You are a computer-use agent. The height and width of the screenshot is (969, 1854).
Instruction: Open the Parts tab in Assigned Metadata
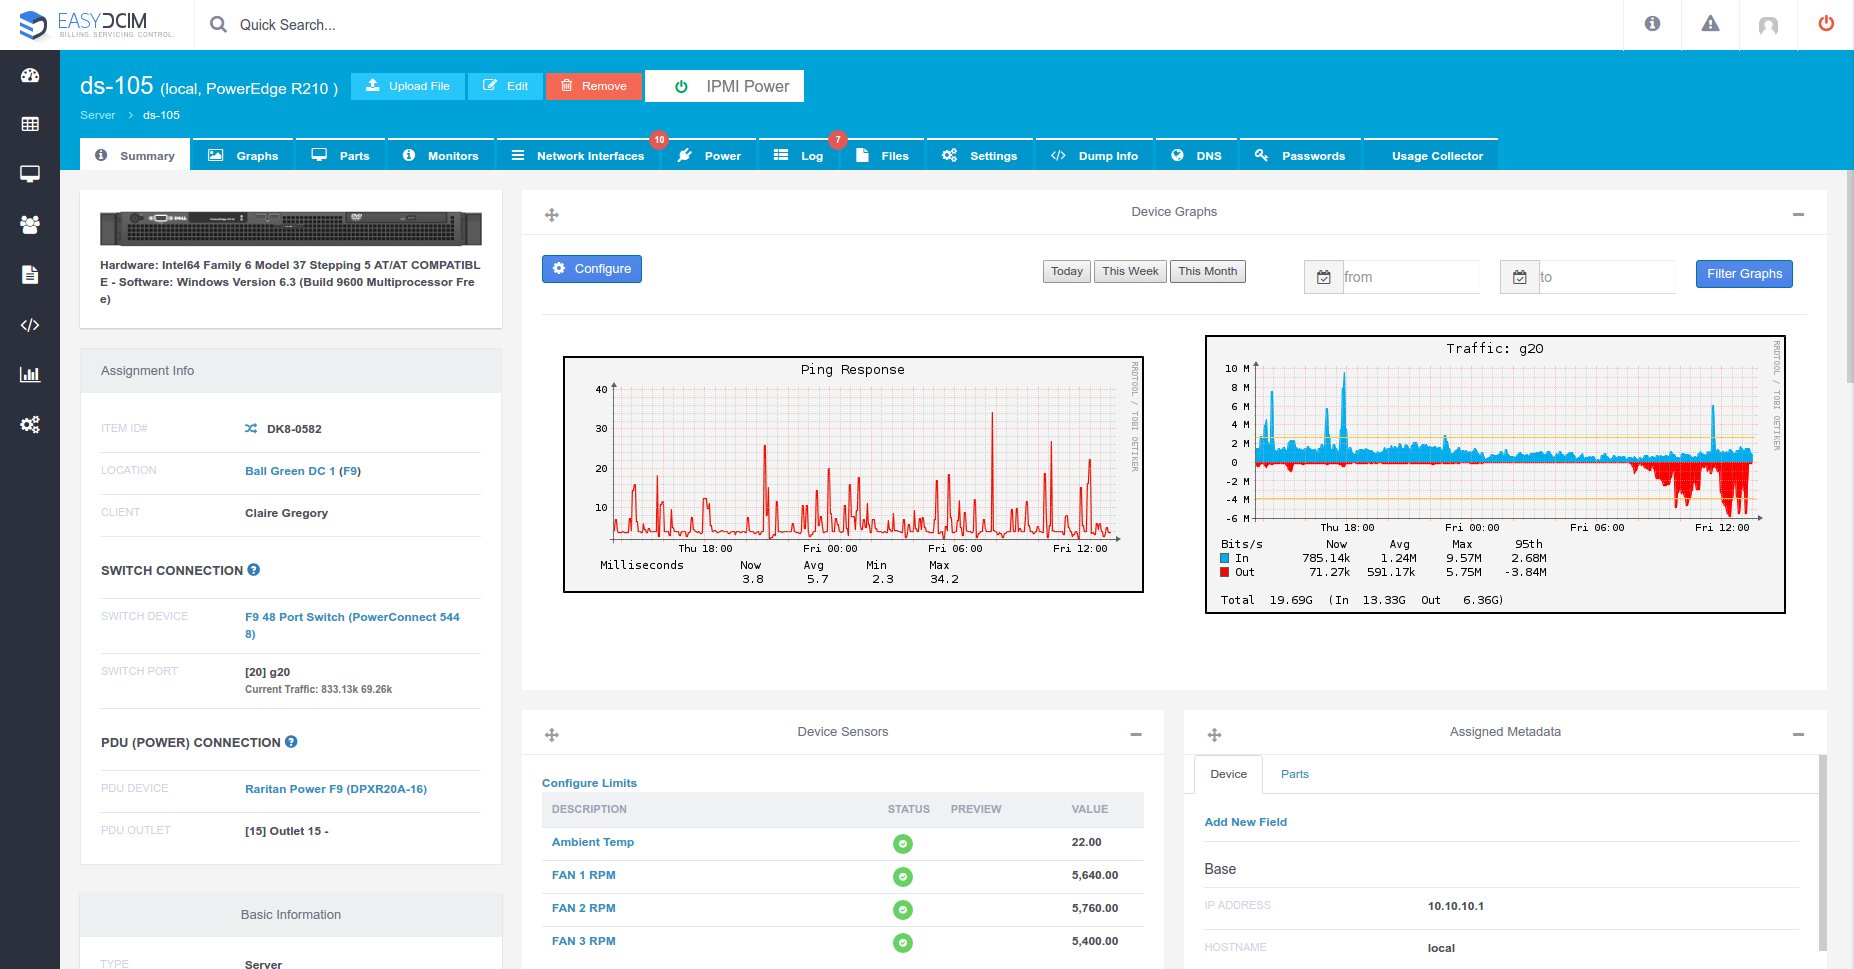click(x=1294, y=774)
